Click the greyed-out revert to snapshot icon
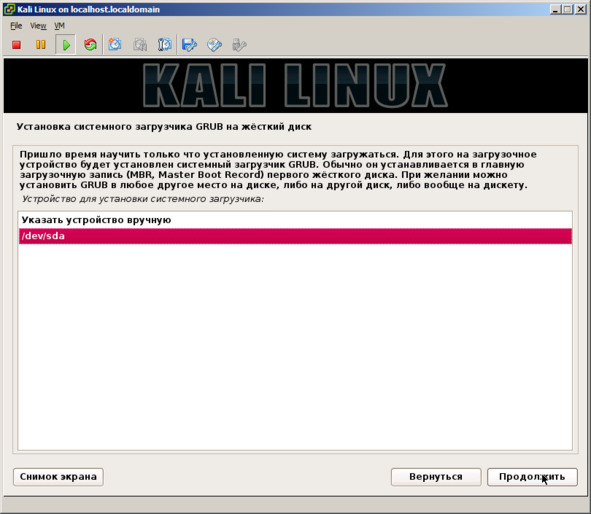The image size is (591, 514). click(140, 45)
